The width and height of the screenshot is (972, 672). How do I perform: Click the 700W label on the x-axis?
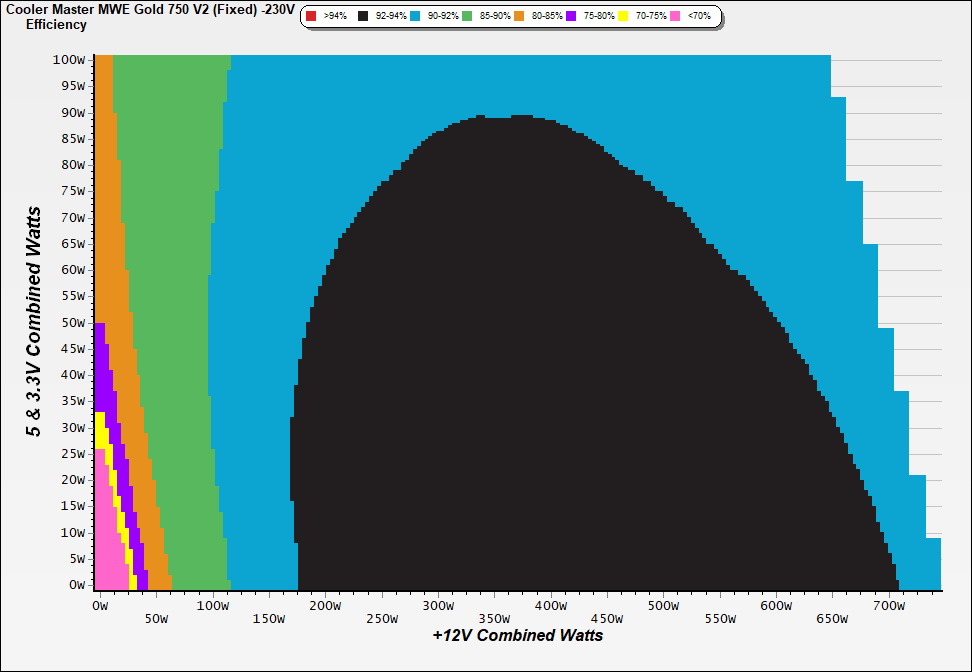click(x=889, y=606)
